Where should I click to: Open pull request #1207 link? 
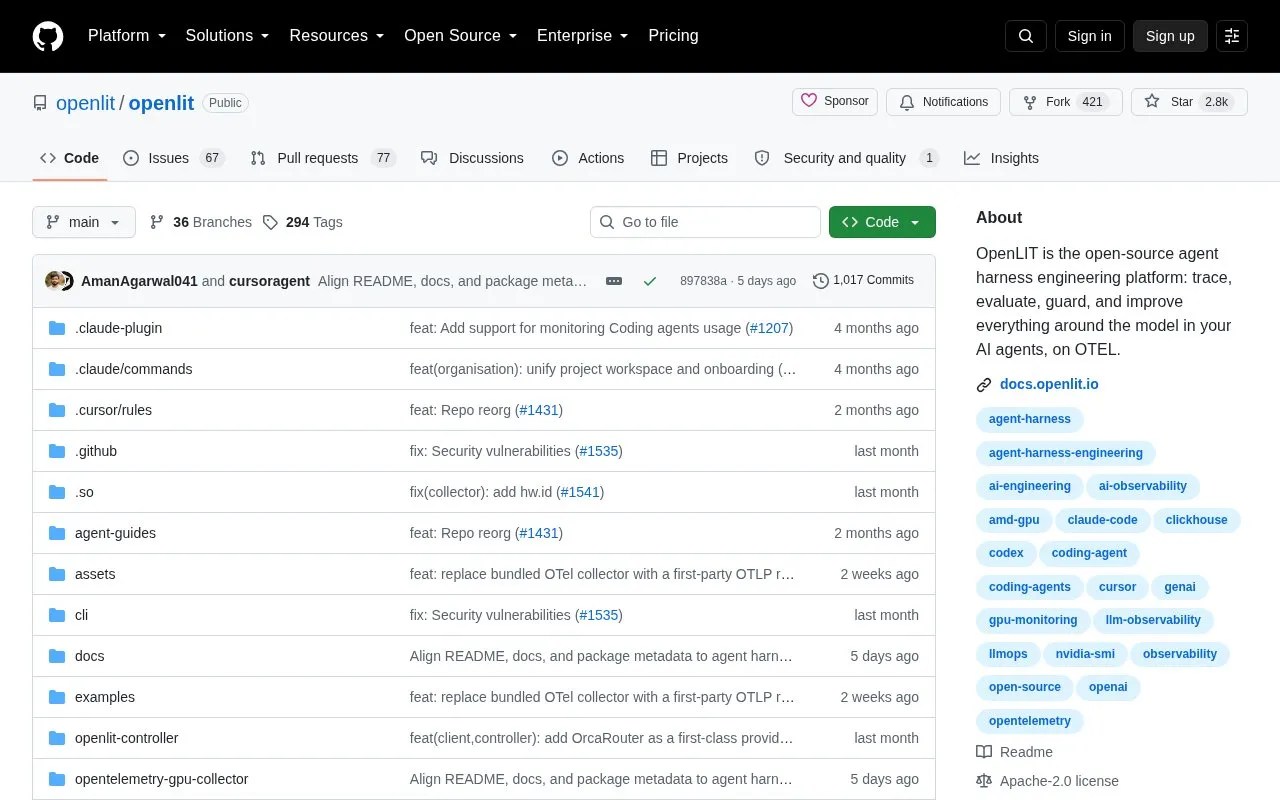tap(769, 328)
